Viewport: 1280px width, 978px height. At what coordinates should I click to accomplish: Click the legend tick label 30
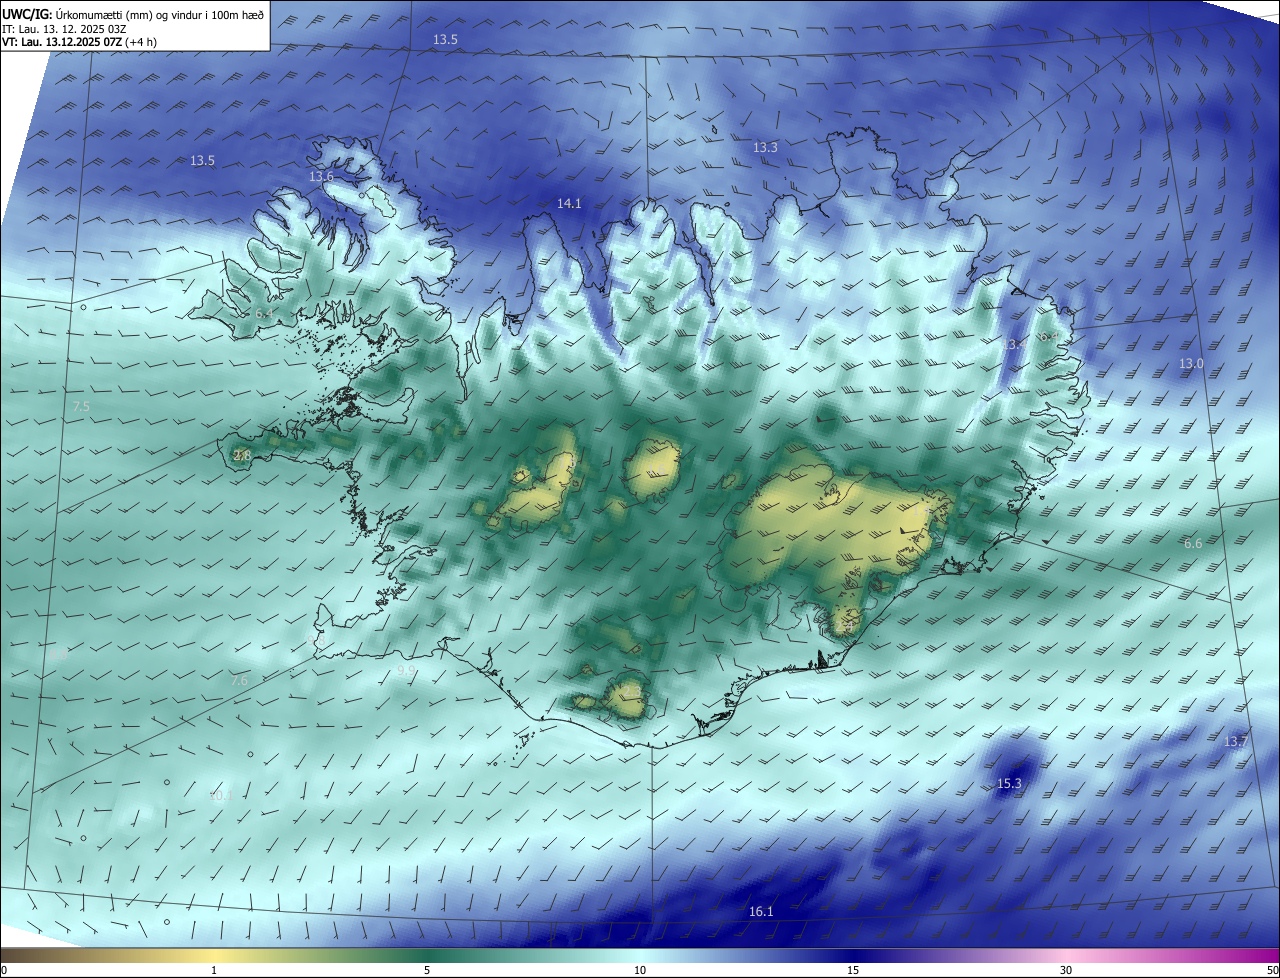[x=1066, y=970]
